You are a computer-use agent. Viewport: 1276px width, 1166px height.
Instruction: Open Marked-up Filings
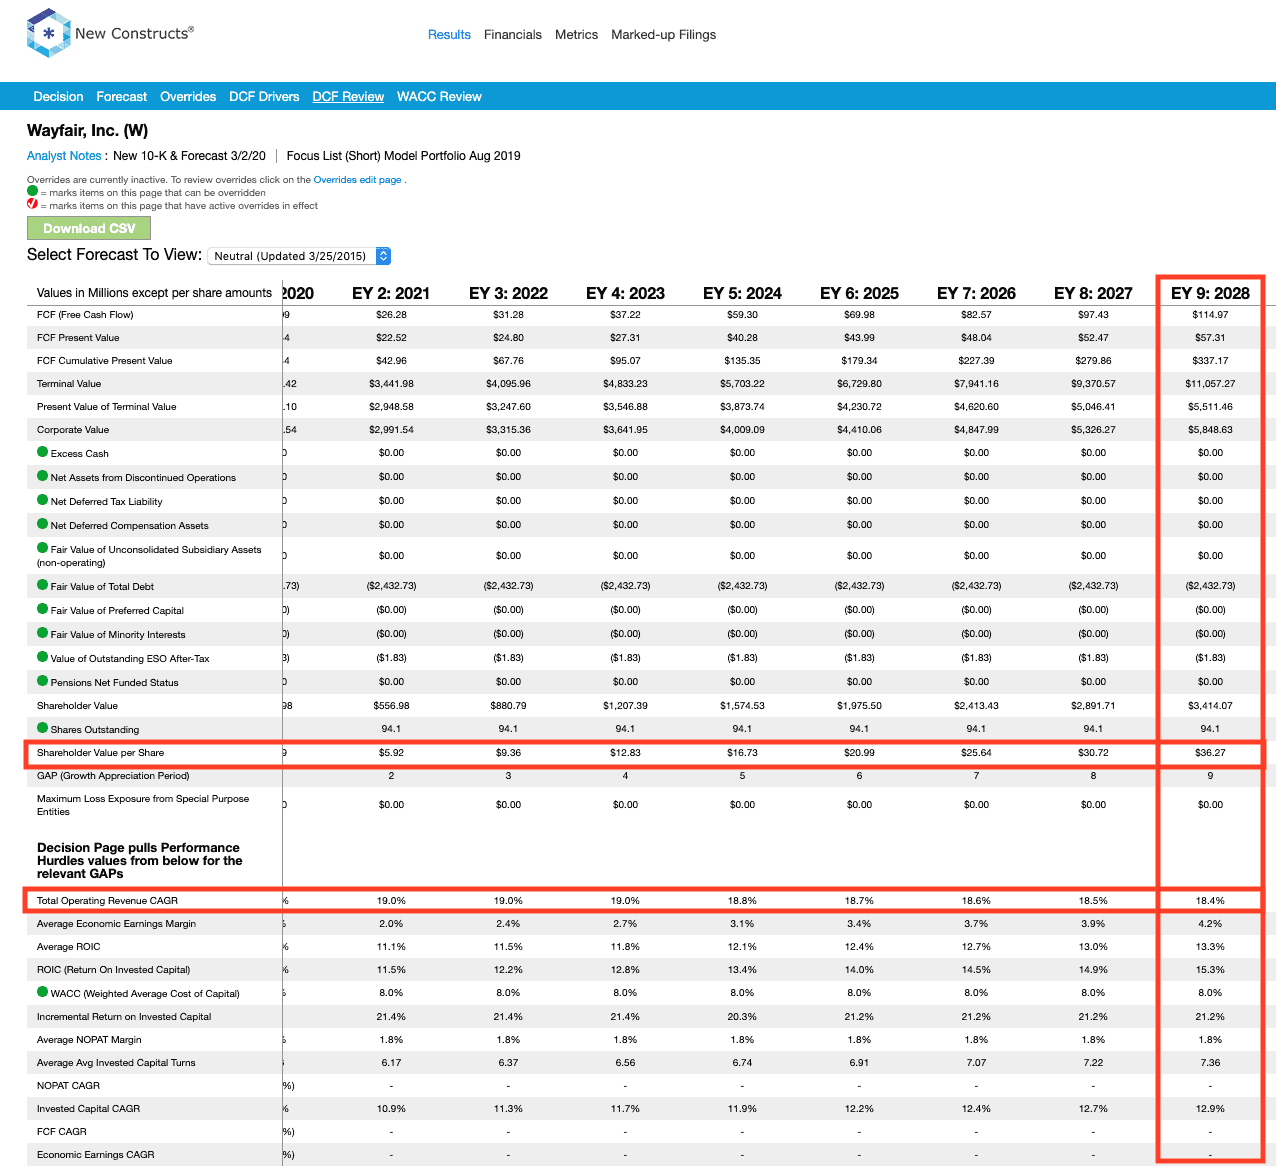tap(664, 35)
